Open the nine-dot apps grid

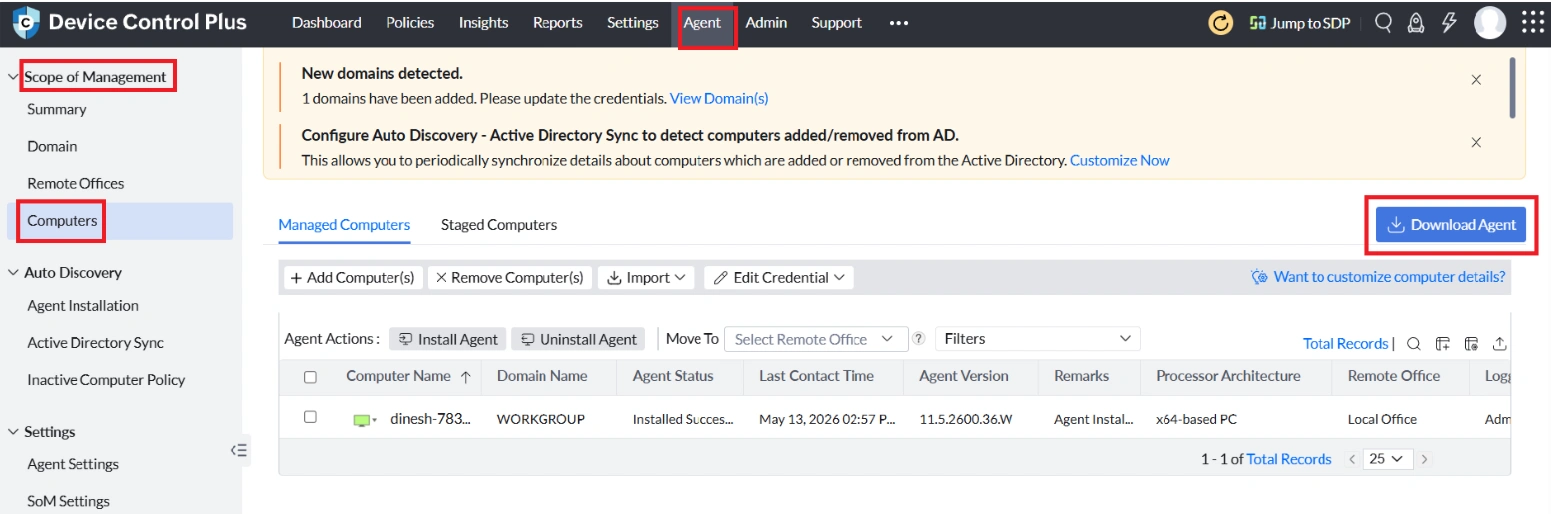coord(1532,22)
